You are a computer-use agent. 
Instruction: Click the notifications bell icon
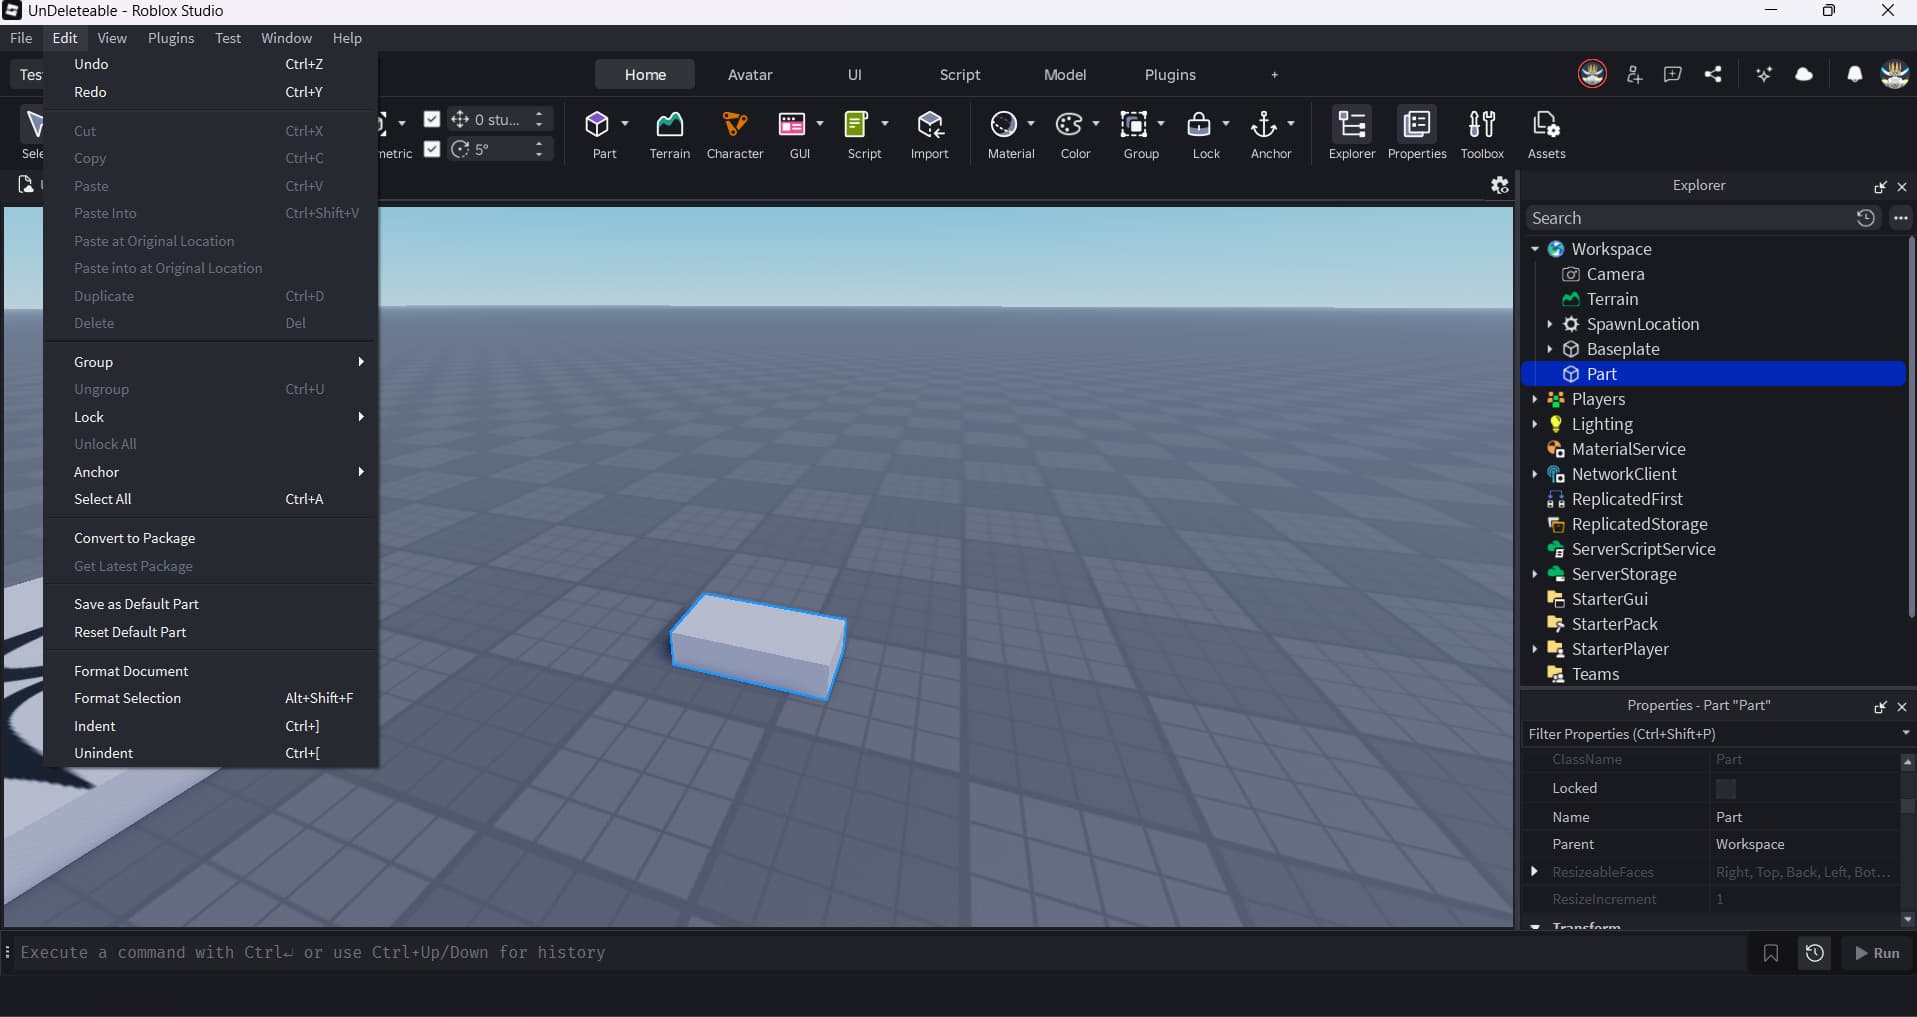click(1854, 74)
